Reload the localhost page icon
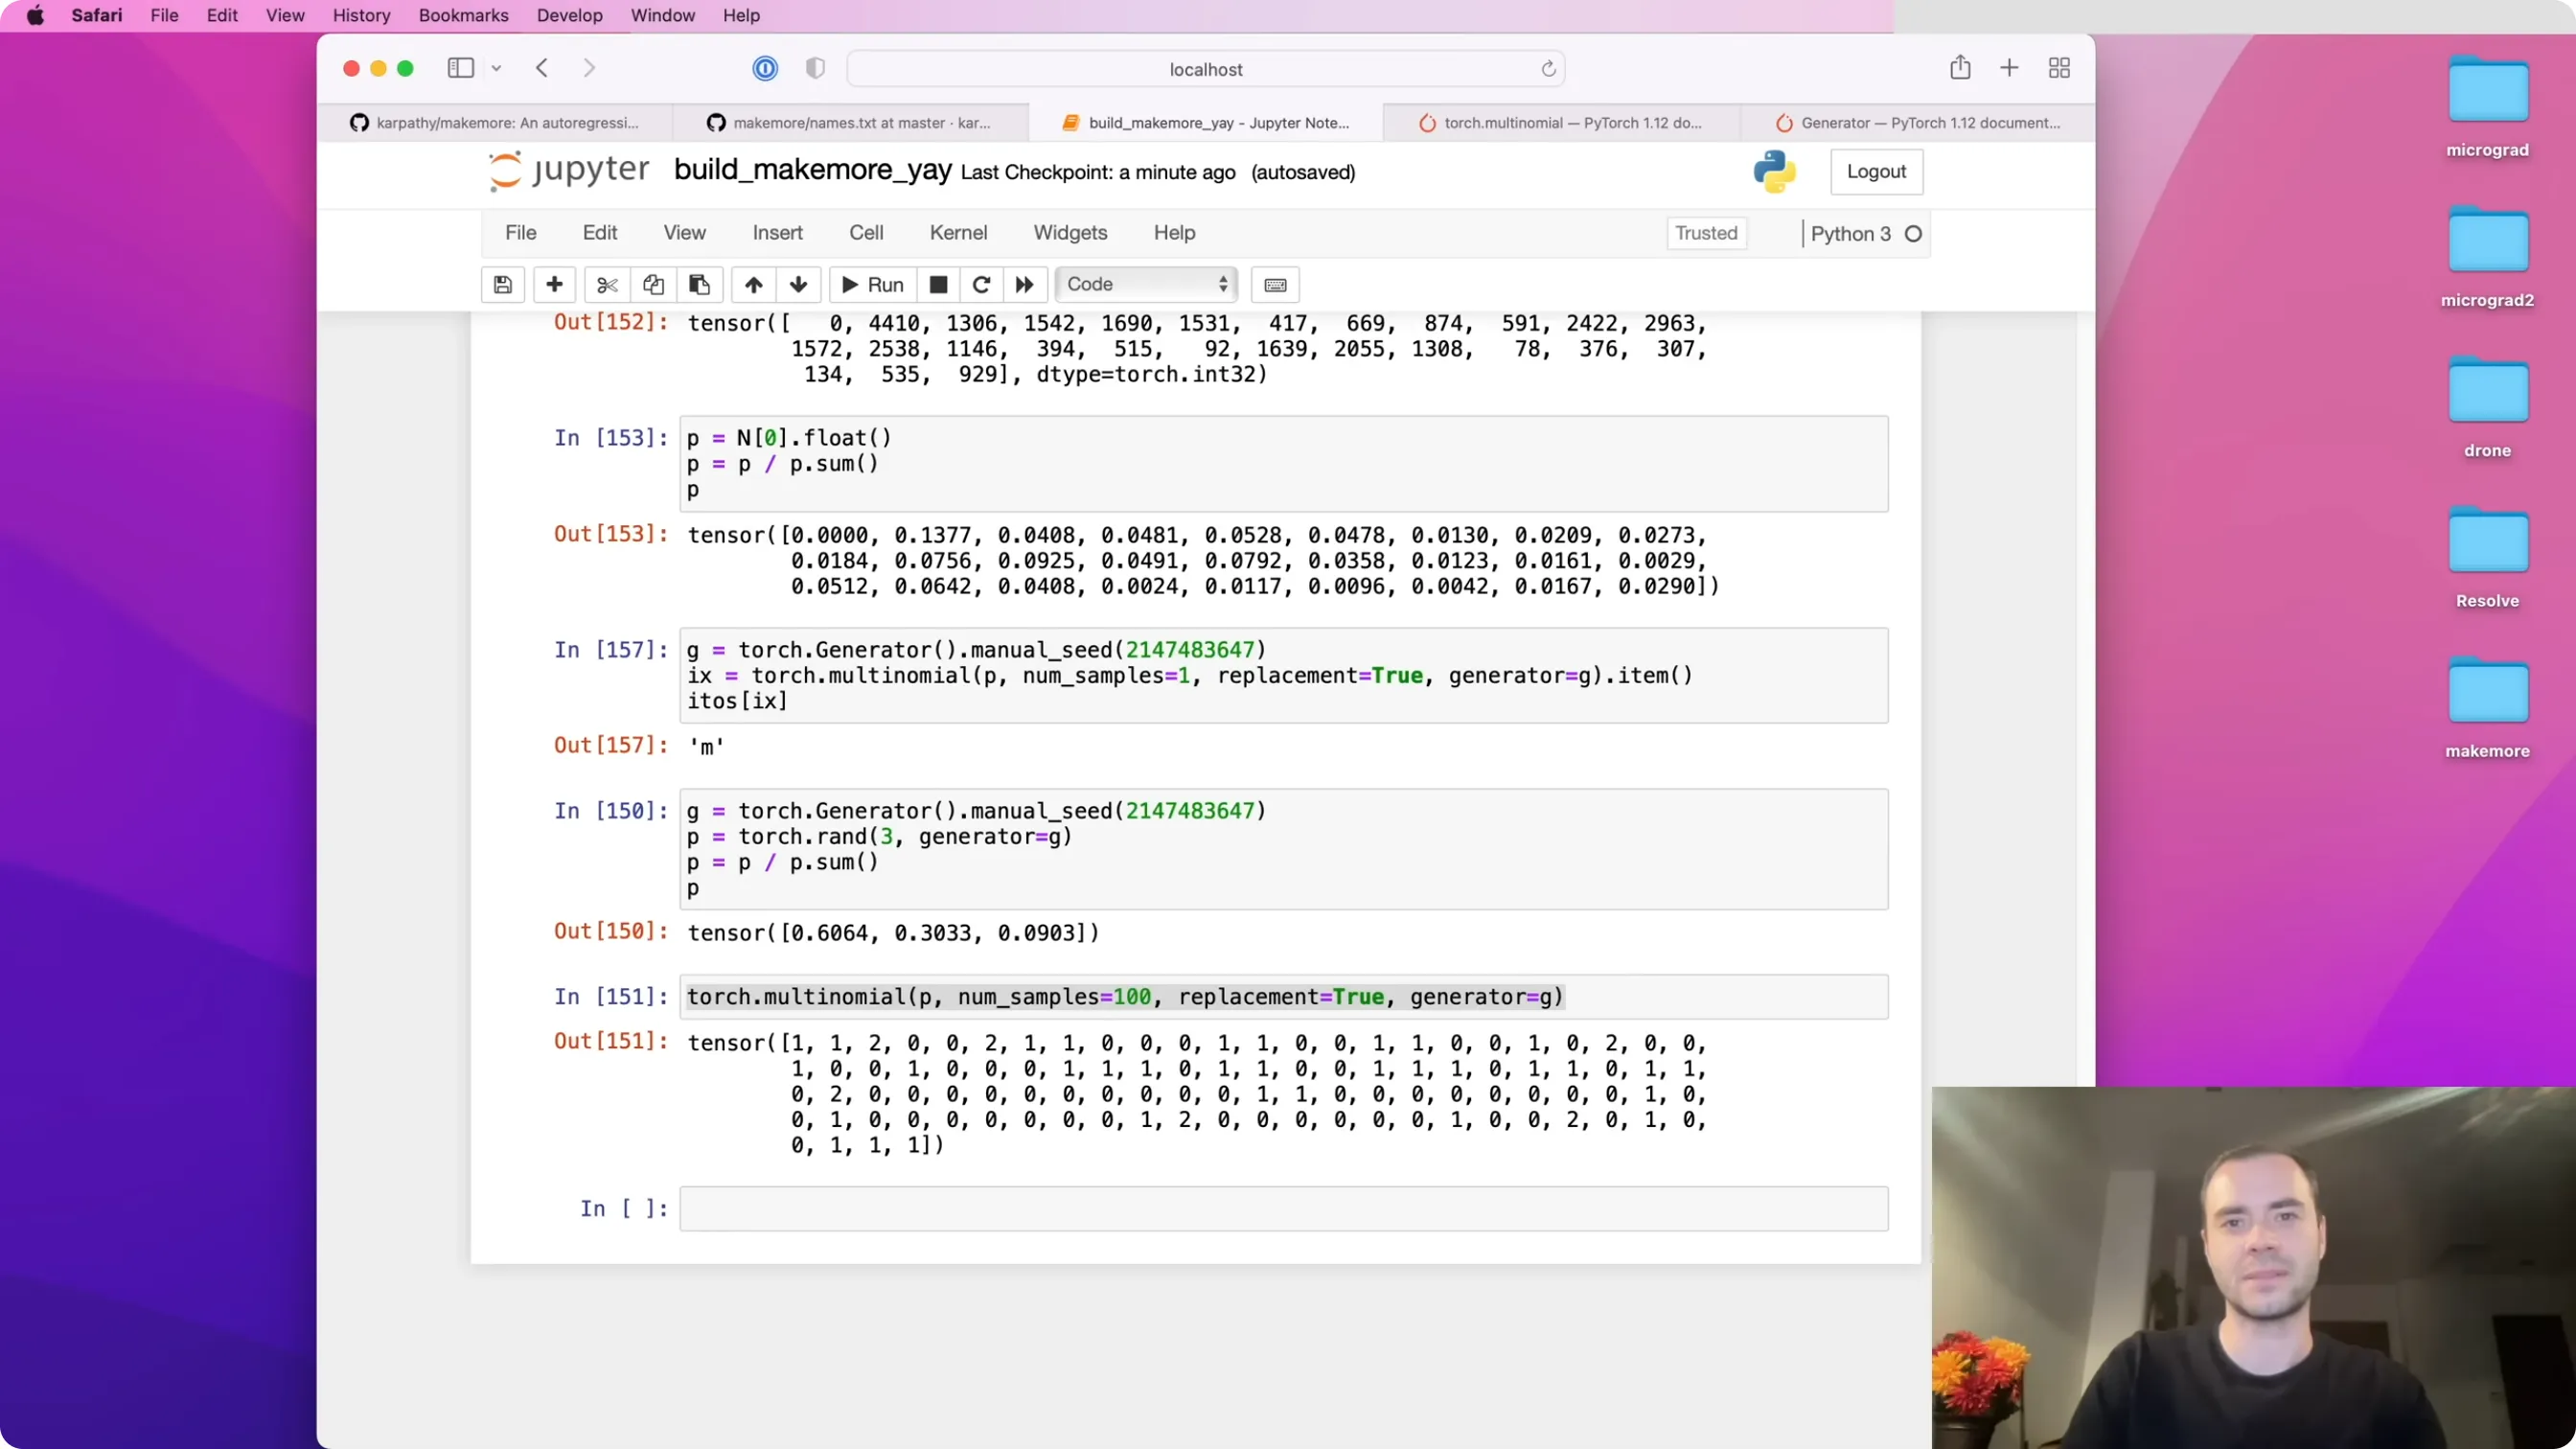2576x1449 pixels. [x=1548, y=69]
